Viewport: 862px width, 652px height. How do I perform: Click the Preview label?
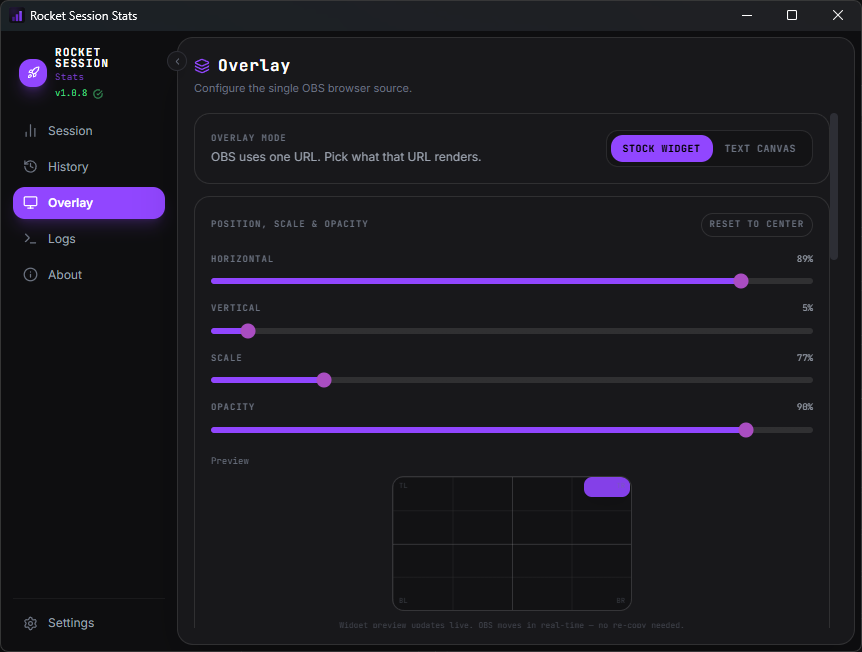pyautogui.click(x=230, y=461)
